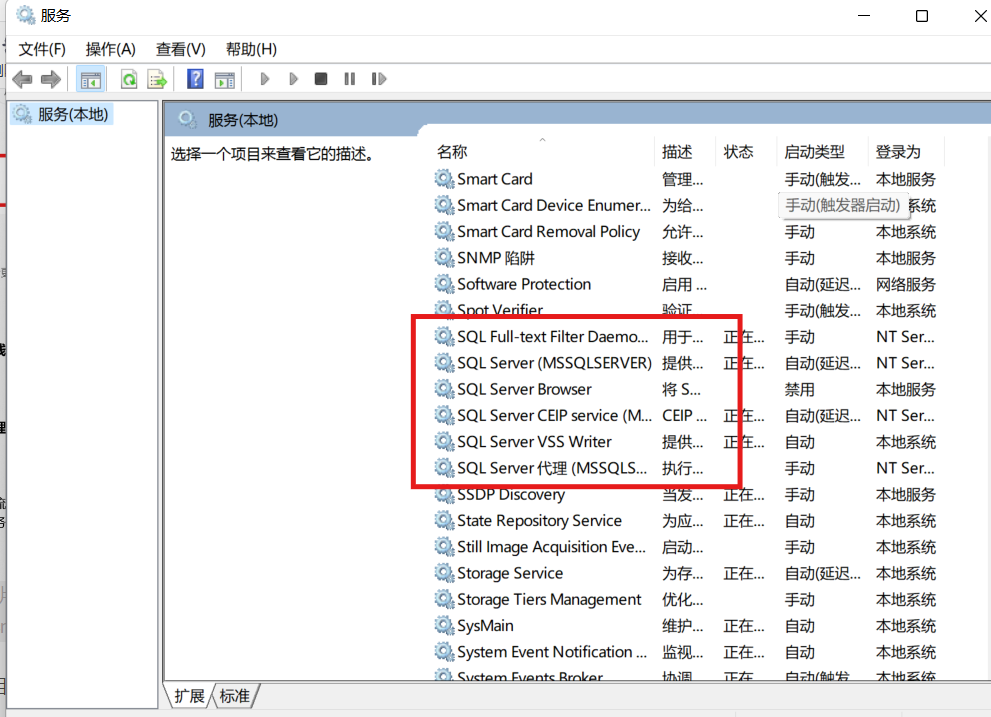Select SQL Full-text Filter Daemo... service
991x717 pixels.
coord(552,336)
